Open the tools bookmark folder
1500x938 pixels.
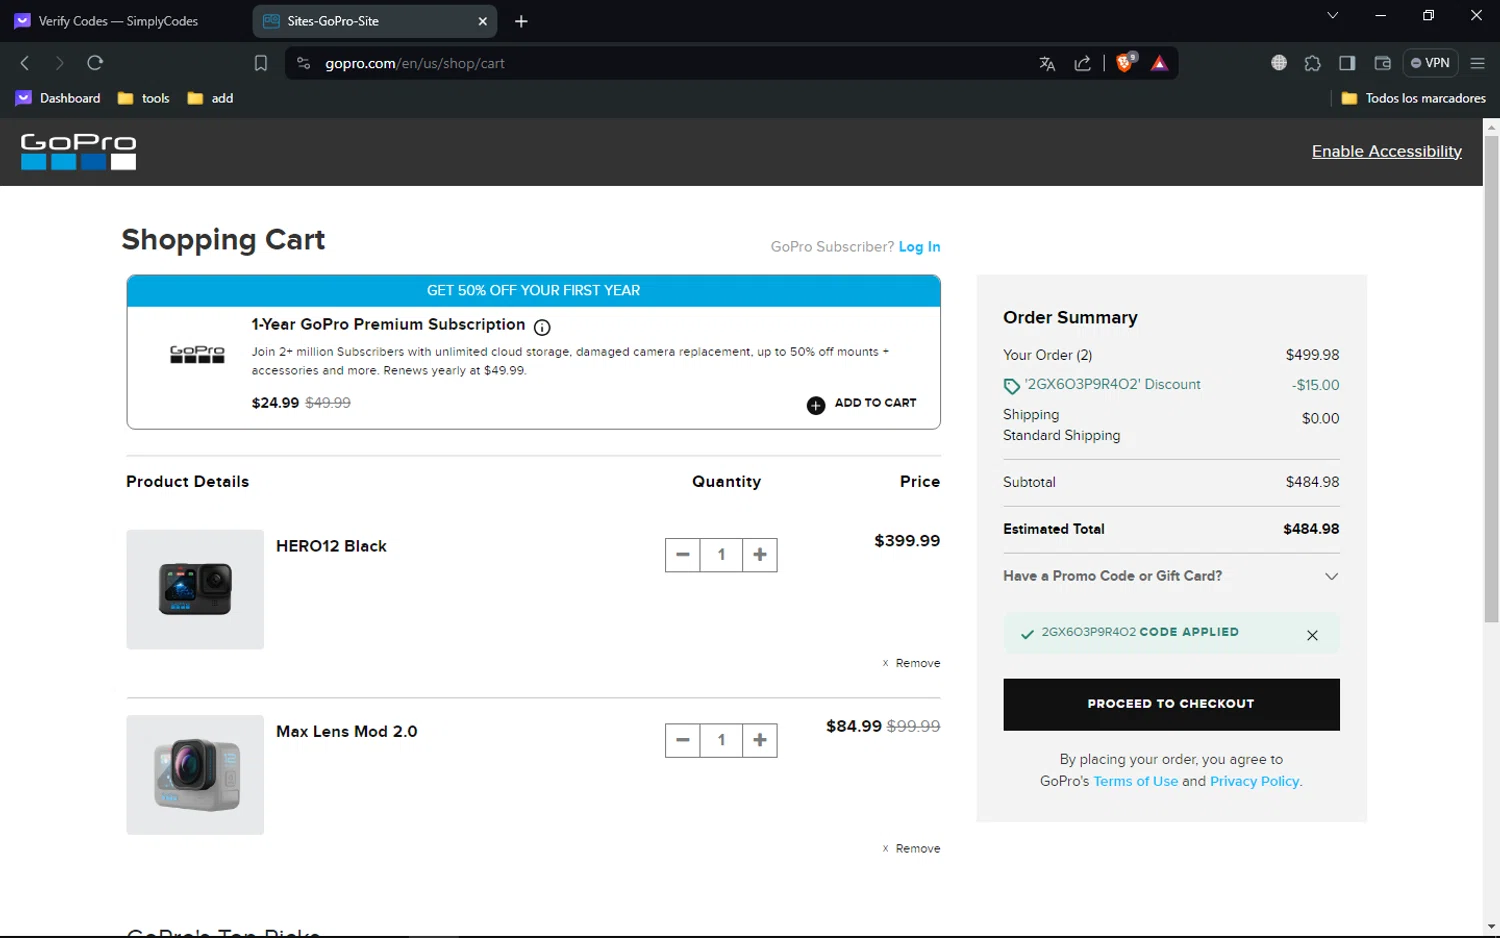144,98
